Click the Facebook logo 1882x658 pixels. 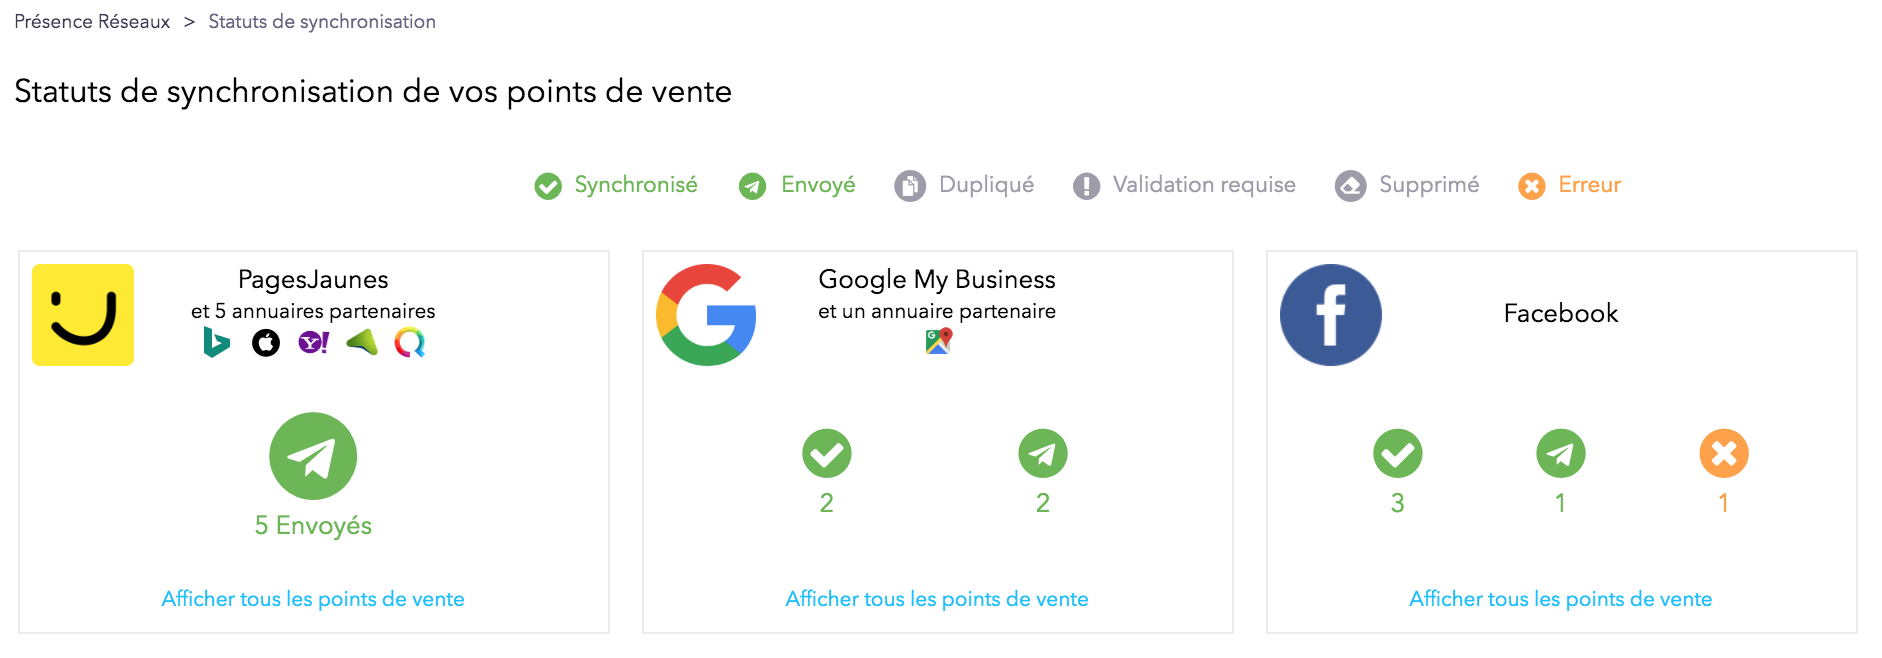click(x=1331, y=315)
